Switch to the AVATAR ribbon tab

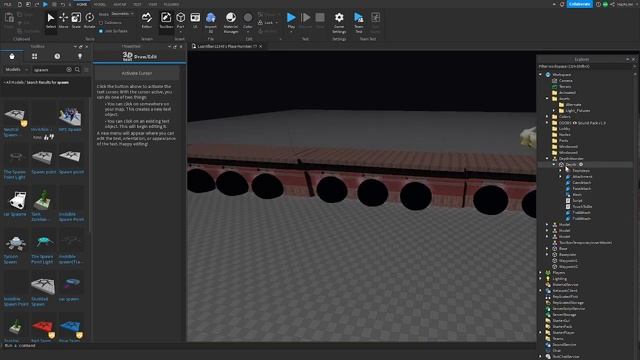point(120,4)
